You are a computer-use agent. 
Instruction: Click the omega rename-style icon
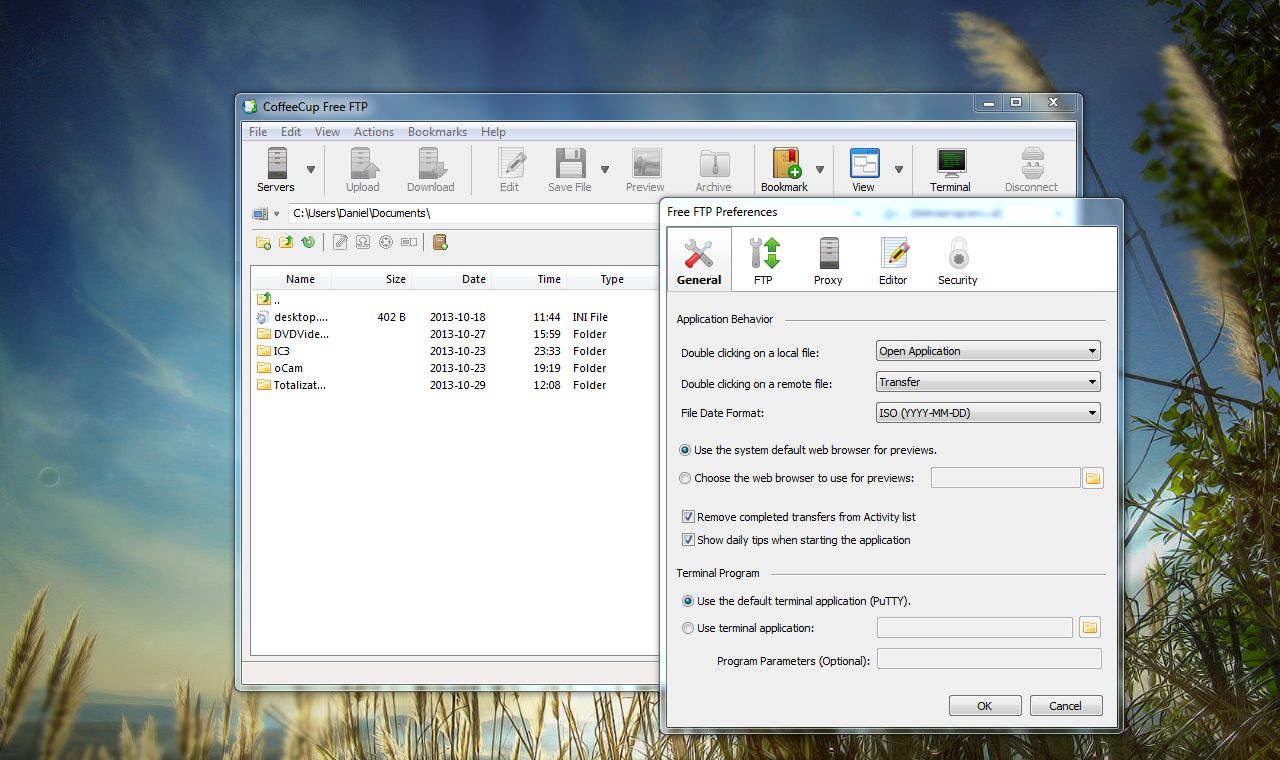(363, 242)
